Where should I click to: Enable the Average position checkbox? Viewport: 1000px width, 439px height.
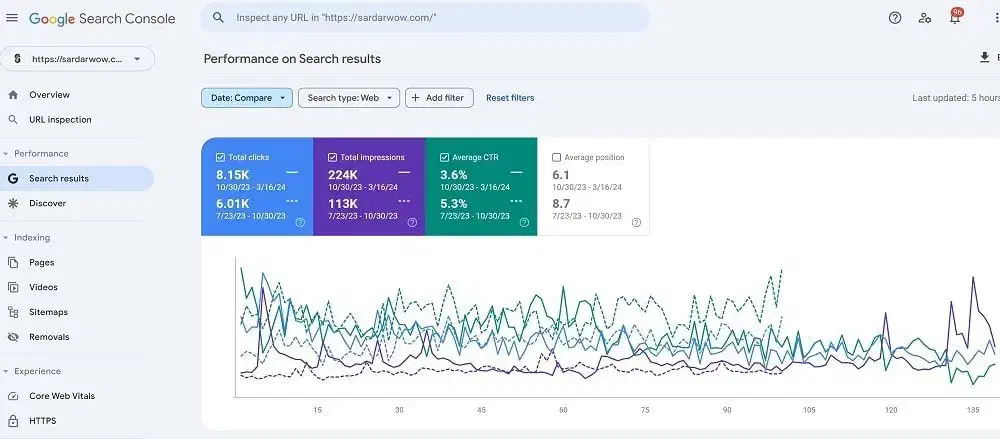click(556, 157)
